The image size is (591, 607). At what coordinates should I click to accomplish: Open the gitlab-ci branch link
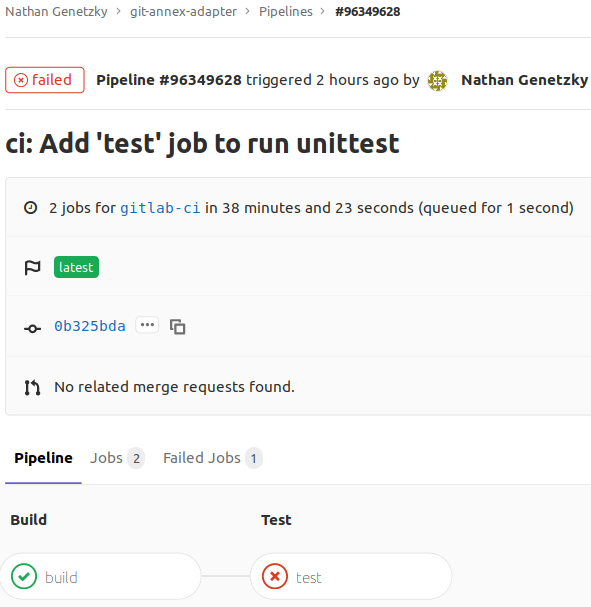click(160, 208)
